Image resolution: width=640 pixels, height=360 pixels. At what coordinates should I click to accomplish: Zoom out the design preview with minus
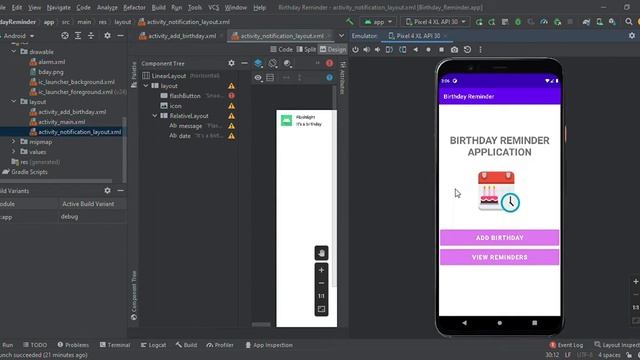tap(321, 283)
